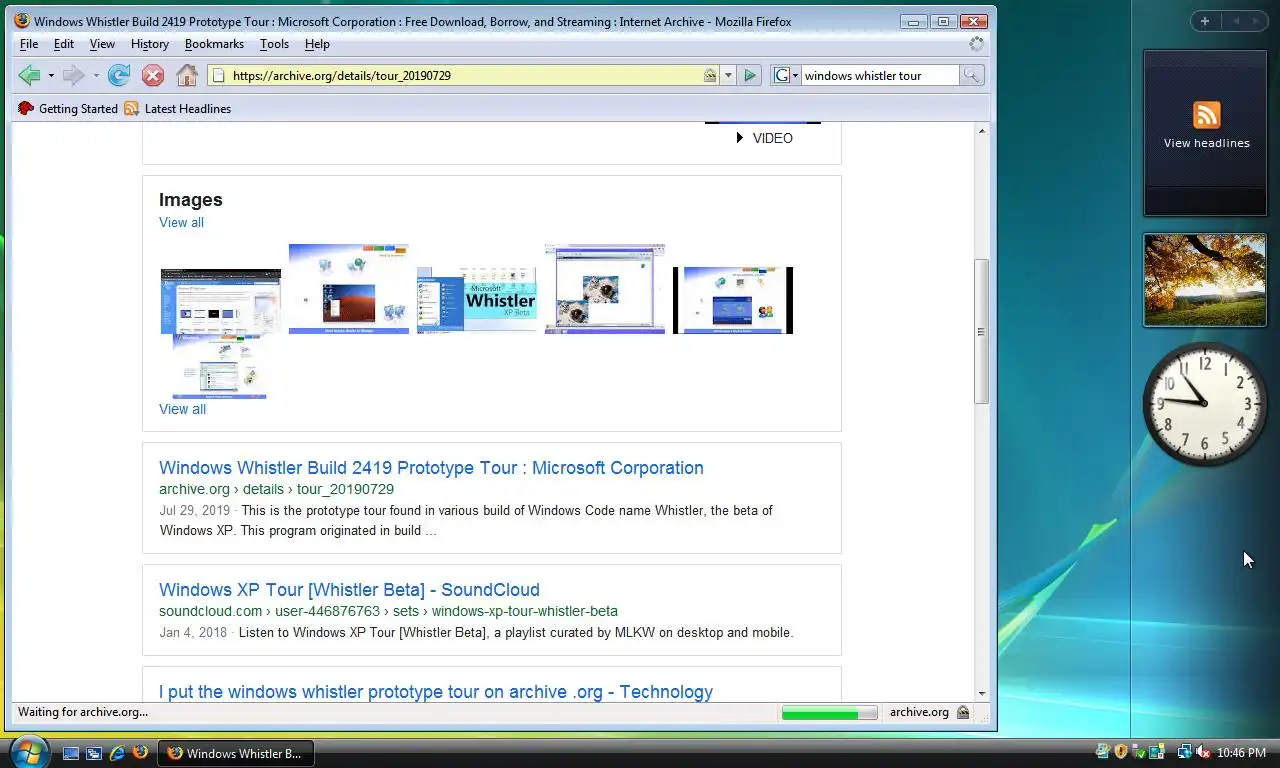Open the thumbnail with the red desert picture
1280x768 pixels.
coord(349,289)
